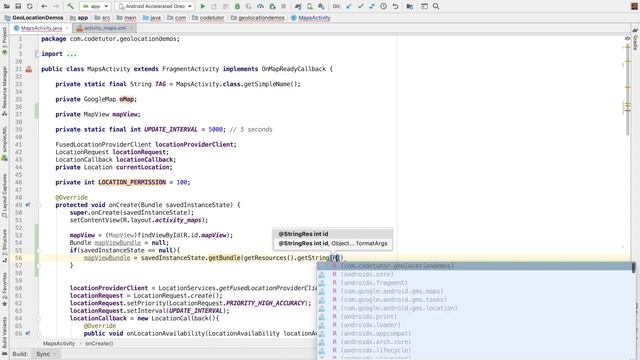640x360 pixels.
Task: Choose R (androidx.loader) completion suggestion
Action: point(475,325)
